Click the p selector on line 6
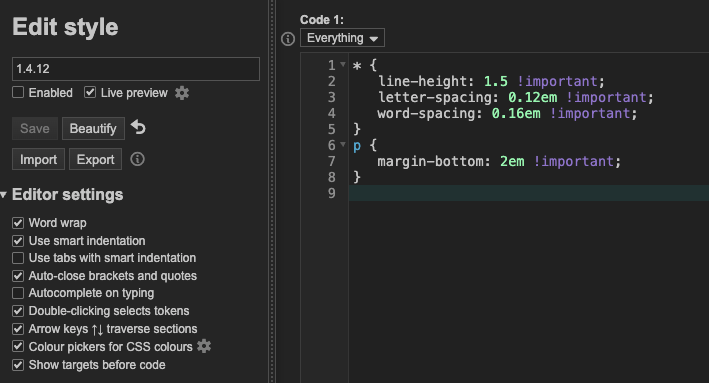This screenshot has width=709, height=383. pyautogui.click(x=357, y=146)
